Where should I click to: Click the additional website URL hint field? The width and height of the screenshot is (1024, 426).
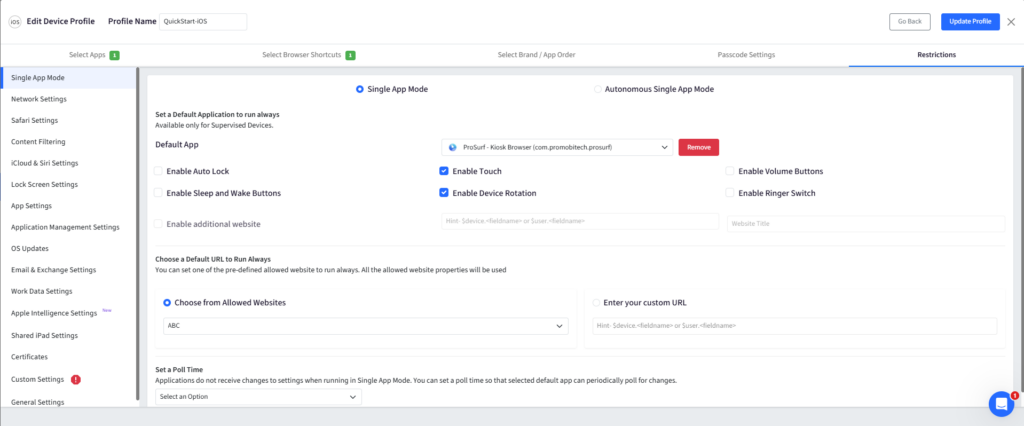pyautogui.click(x=581, y=221)
